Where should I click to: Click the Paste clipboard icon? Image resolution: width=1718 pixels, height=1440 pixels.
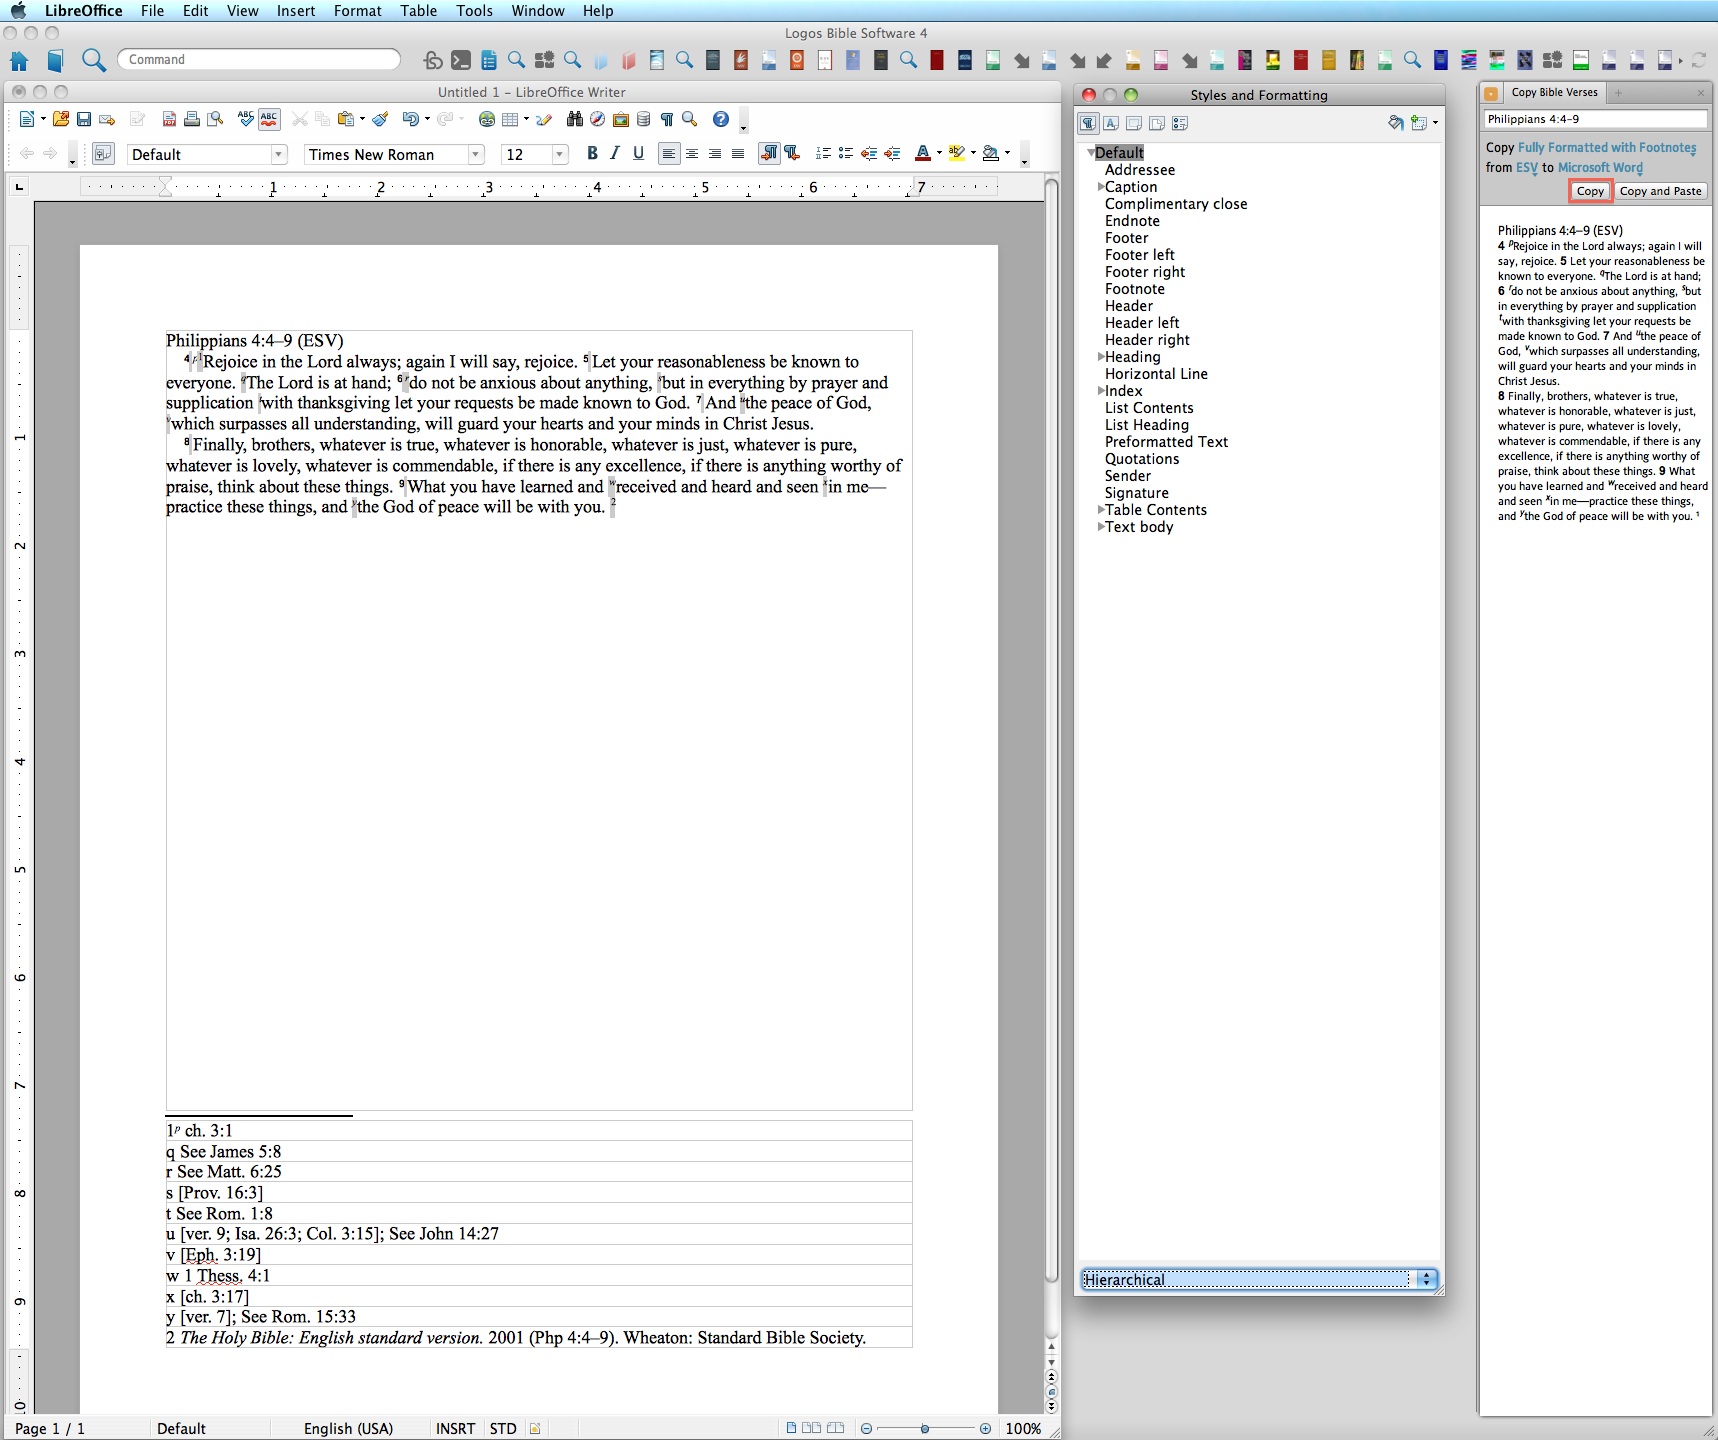pyautogui.click(x=346, y=120)
